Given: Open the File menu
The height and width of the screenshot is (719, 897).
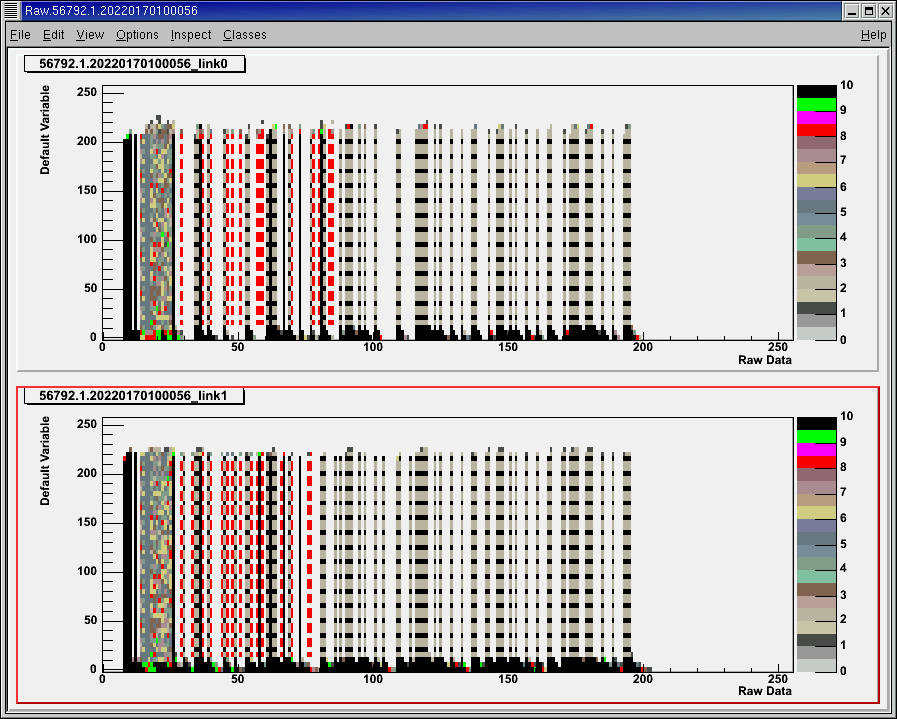Looking at the screenshot, I should coord(20,34).
